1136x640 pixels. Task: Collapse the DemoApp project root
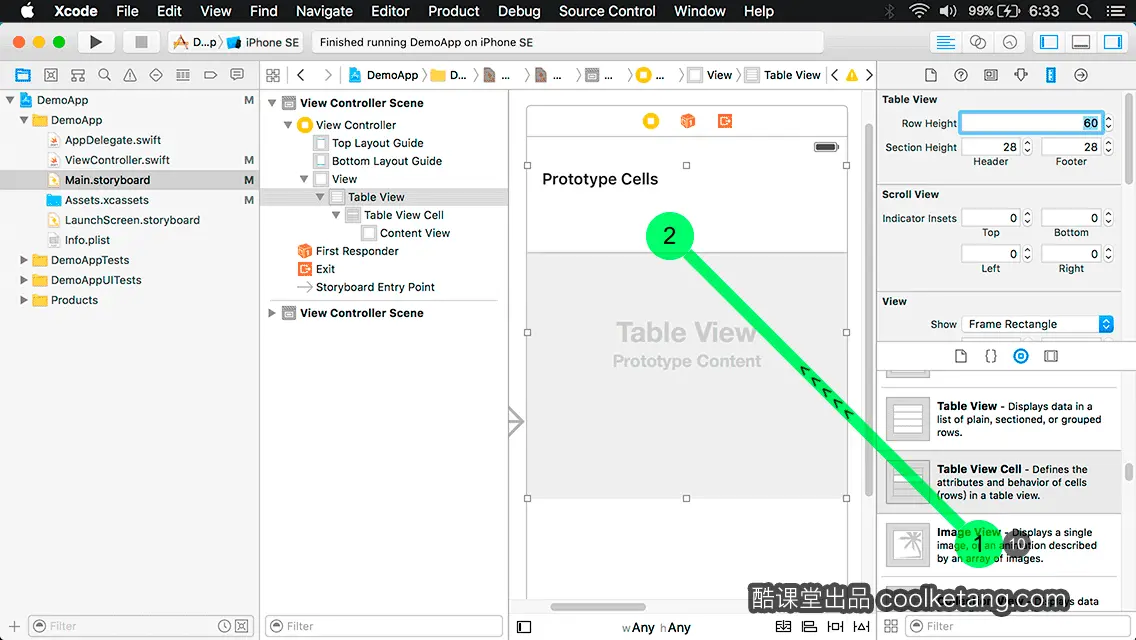pos(10,100)
